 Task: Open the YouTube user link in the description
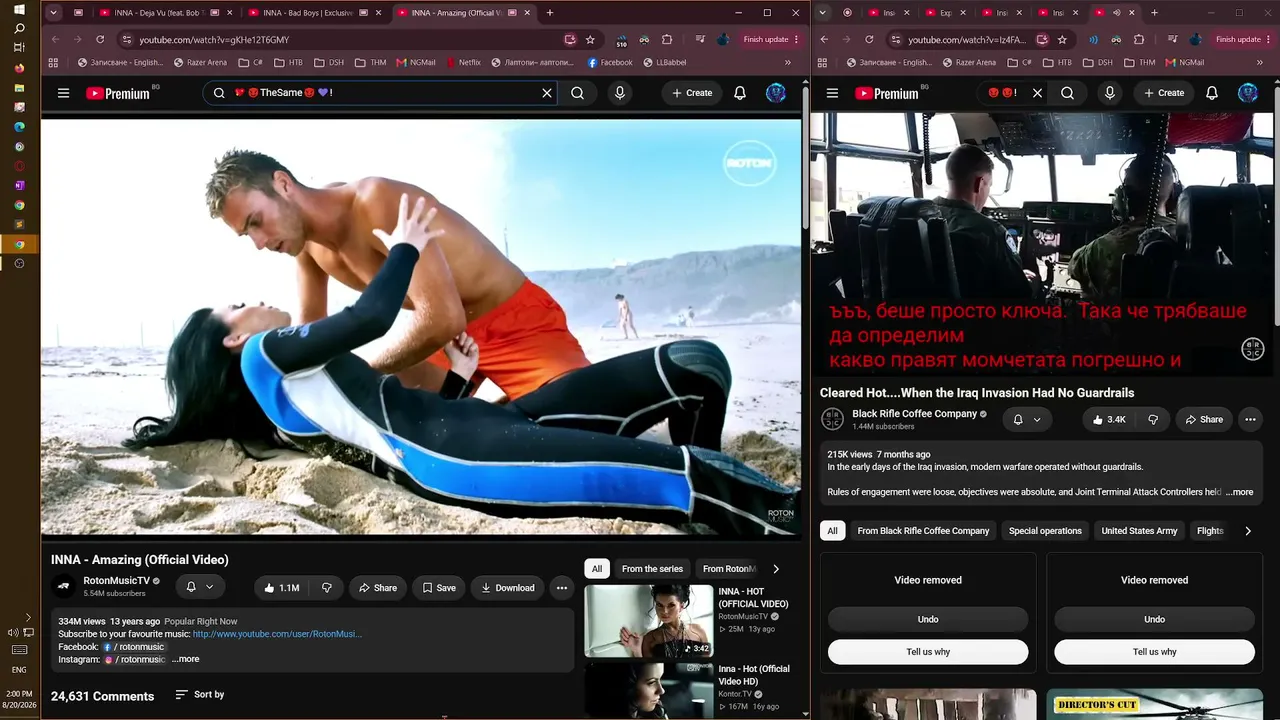[277, 634]
